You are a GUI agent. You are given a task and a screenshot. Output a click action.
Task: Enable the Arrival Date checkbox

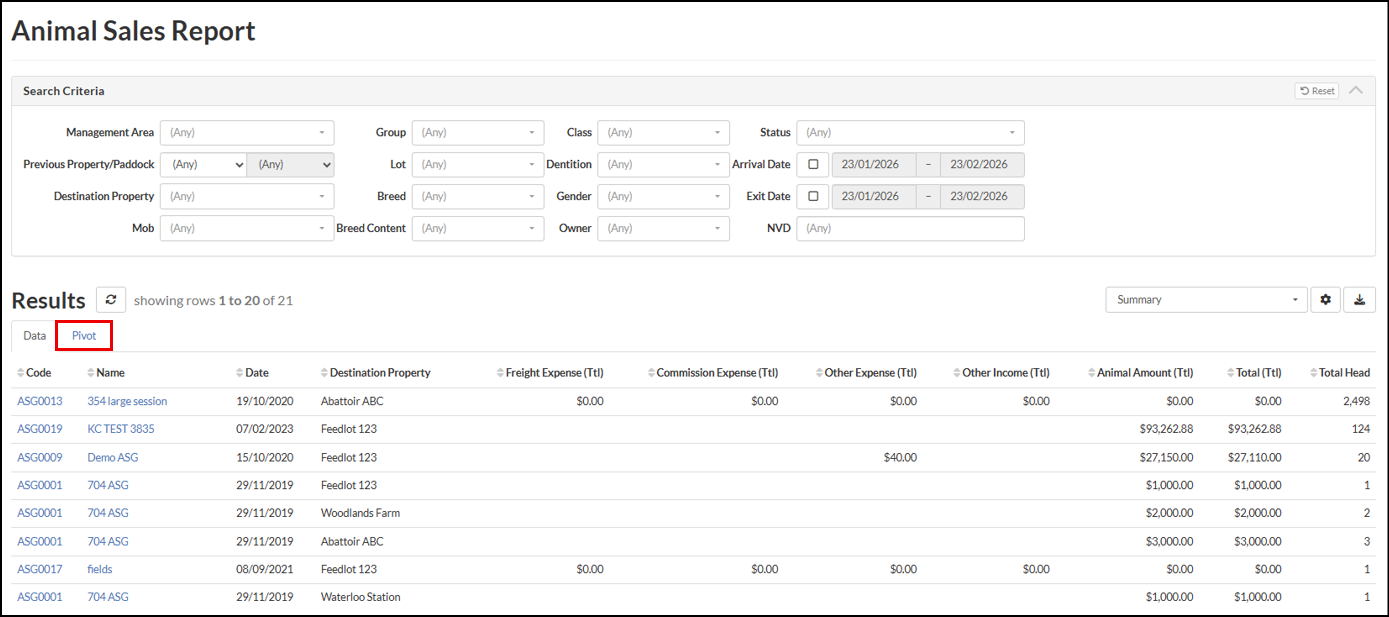click(x=813, y=165)
